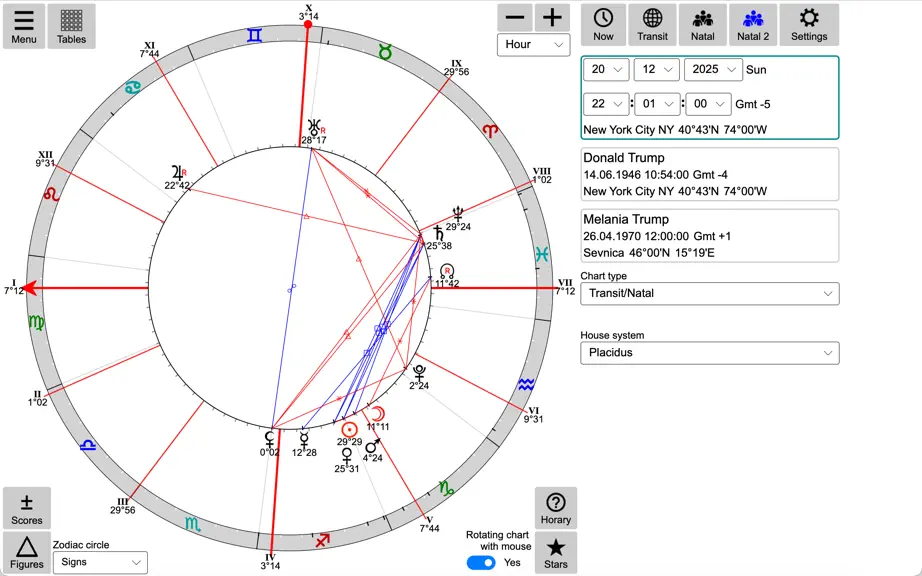This screenshot has height=576, width=922.
Task: Toggle Rotating chart with mouse switch
Action: 481,562
